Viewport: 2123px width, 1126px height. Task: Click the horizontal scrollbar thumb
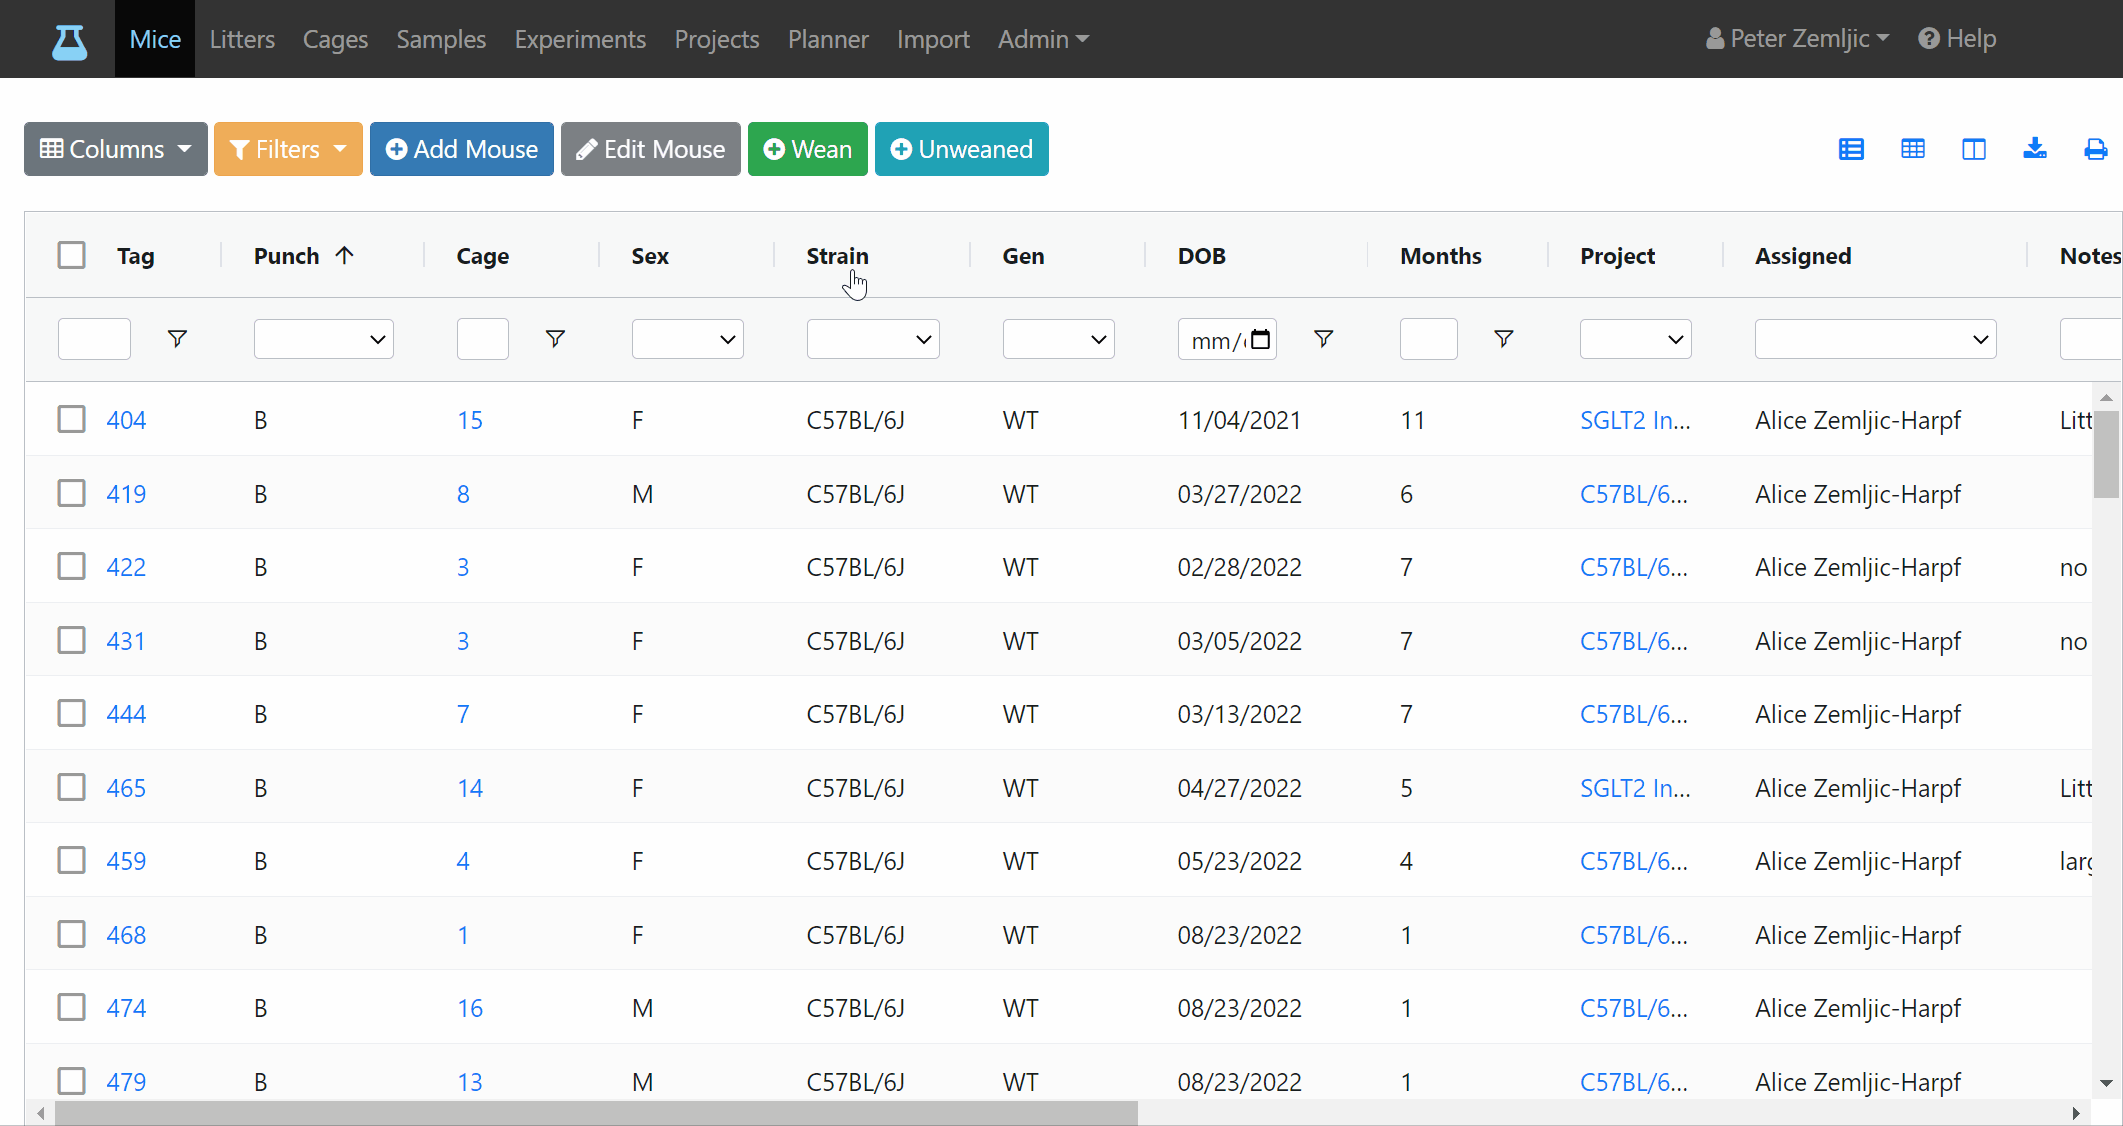tap(596, 1113)
